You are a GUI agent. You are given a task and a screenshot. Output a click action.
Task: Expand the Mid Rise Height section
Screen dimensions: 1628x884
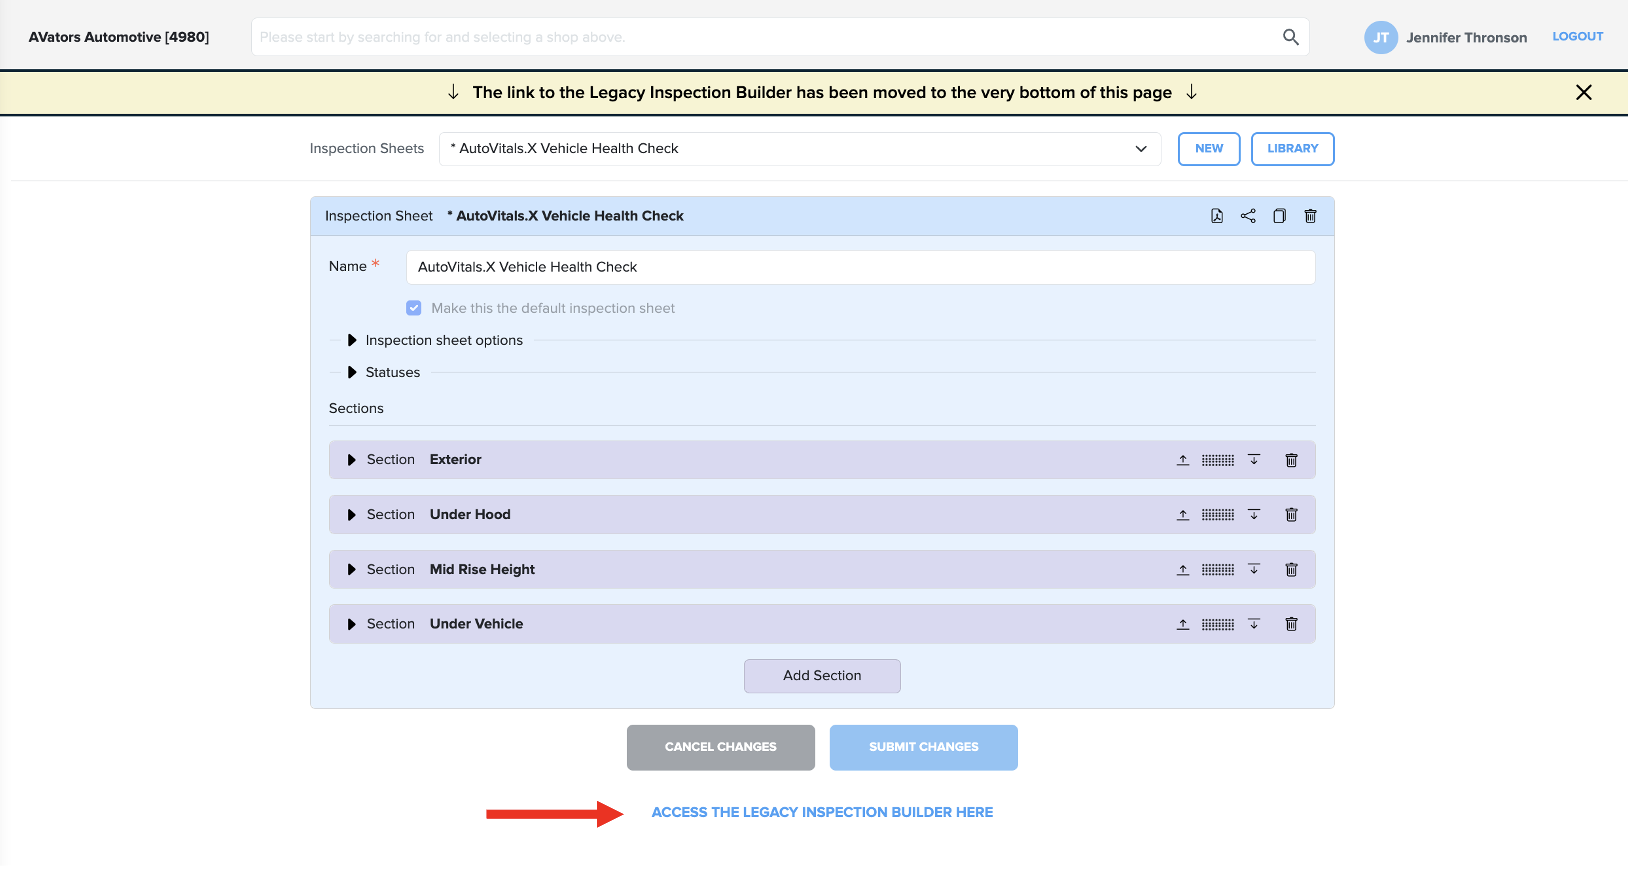352,570
